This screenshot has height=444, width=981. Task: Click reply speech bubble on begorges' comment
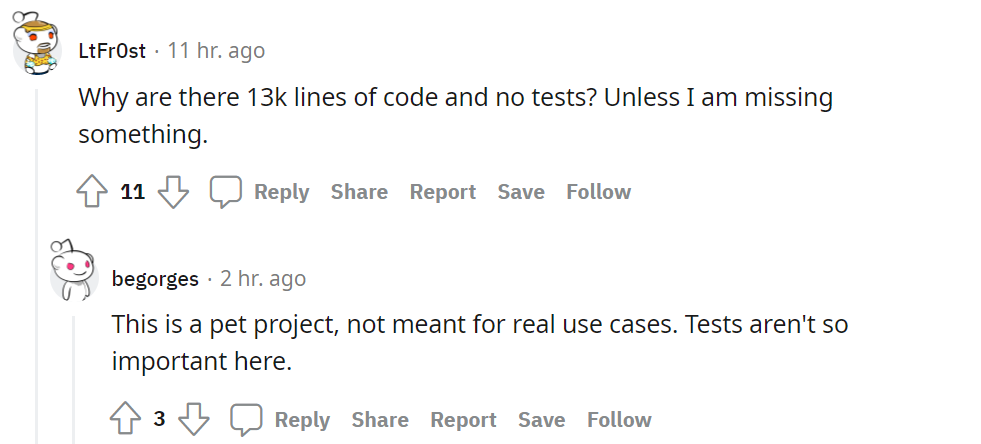[246, 420]
